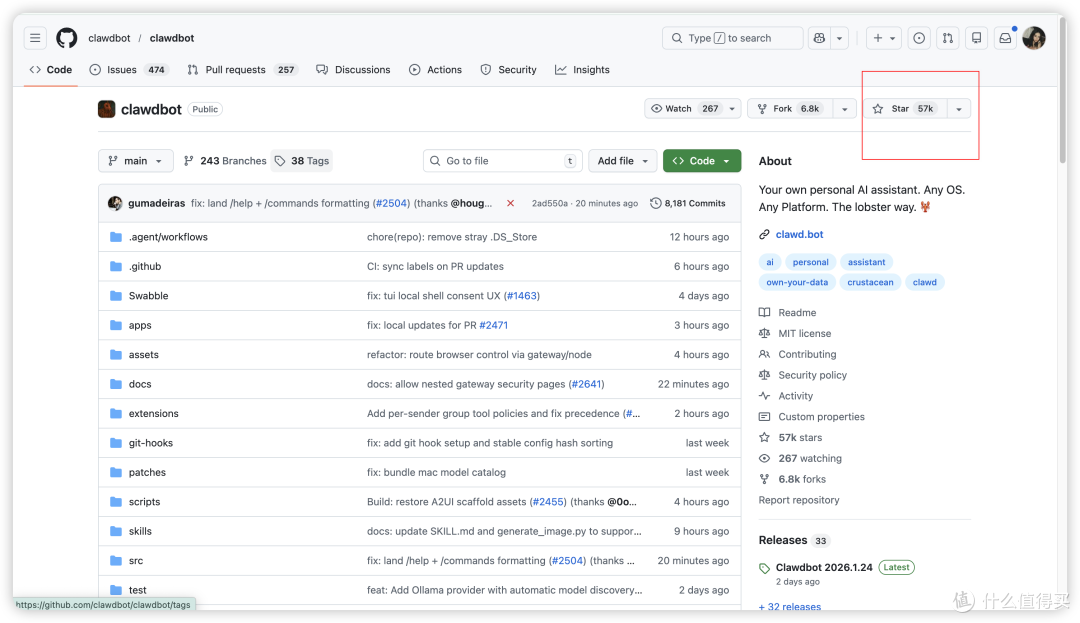Visit the clawd.bot website link
Screen dimensions: 1080x623
799,234
